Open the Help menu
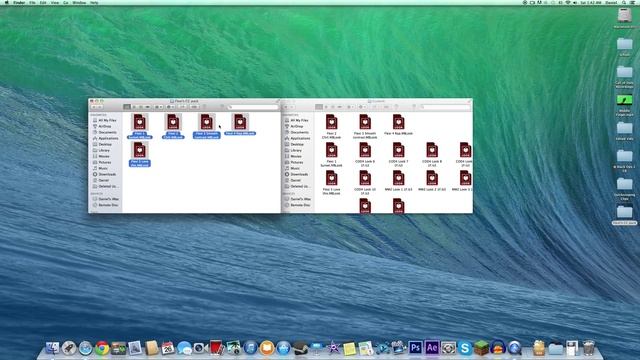Viewport: 640px width, 360px height. point(94,2)
